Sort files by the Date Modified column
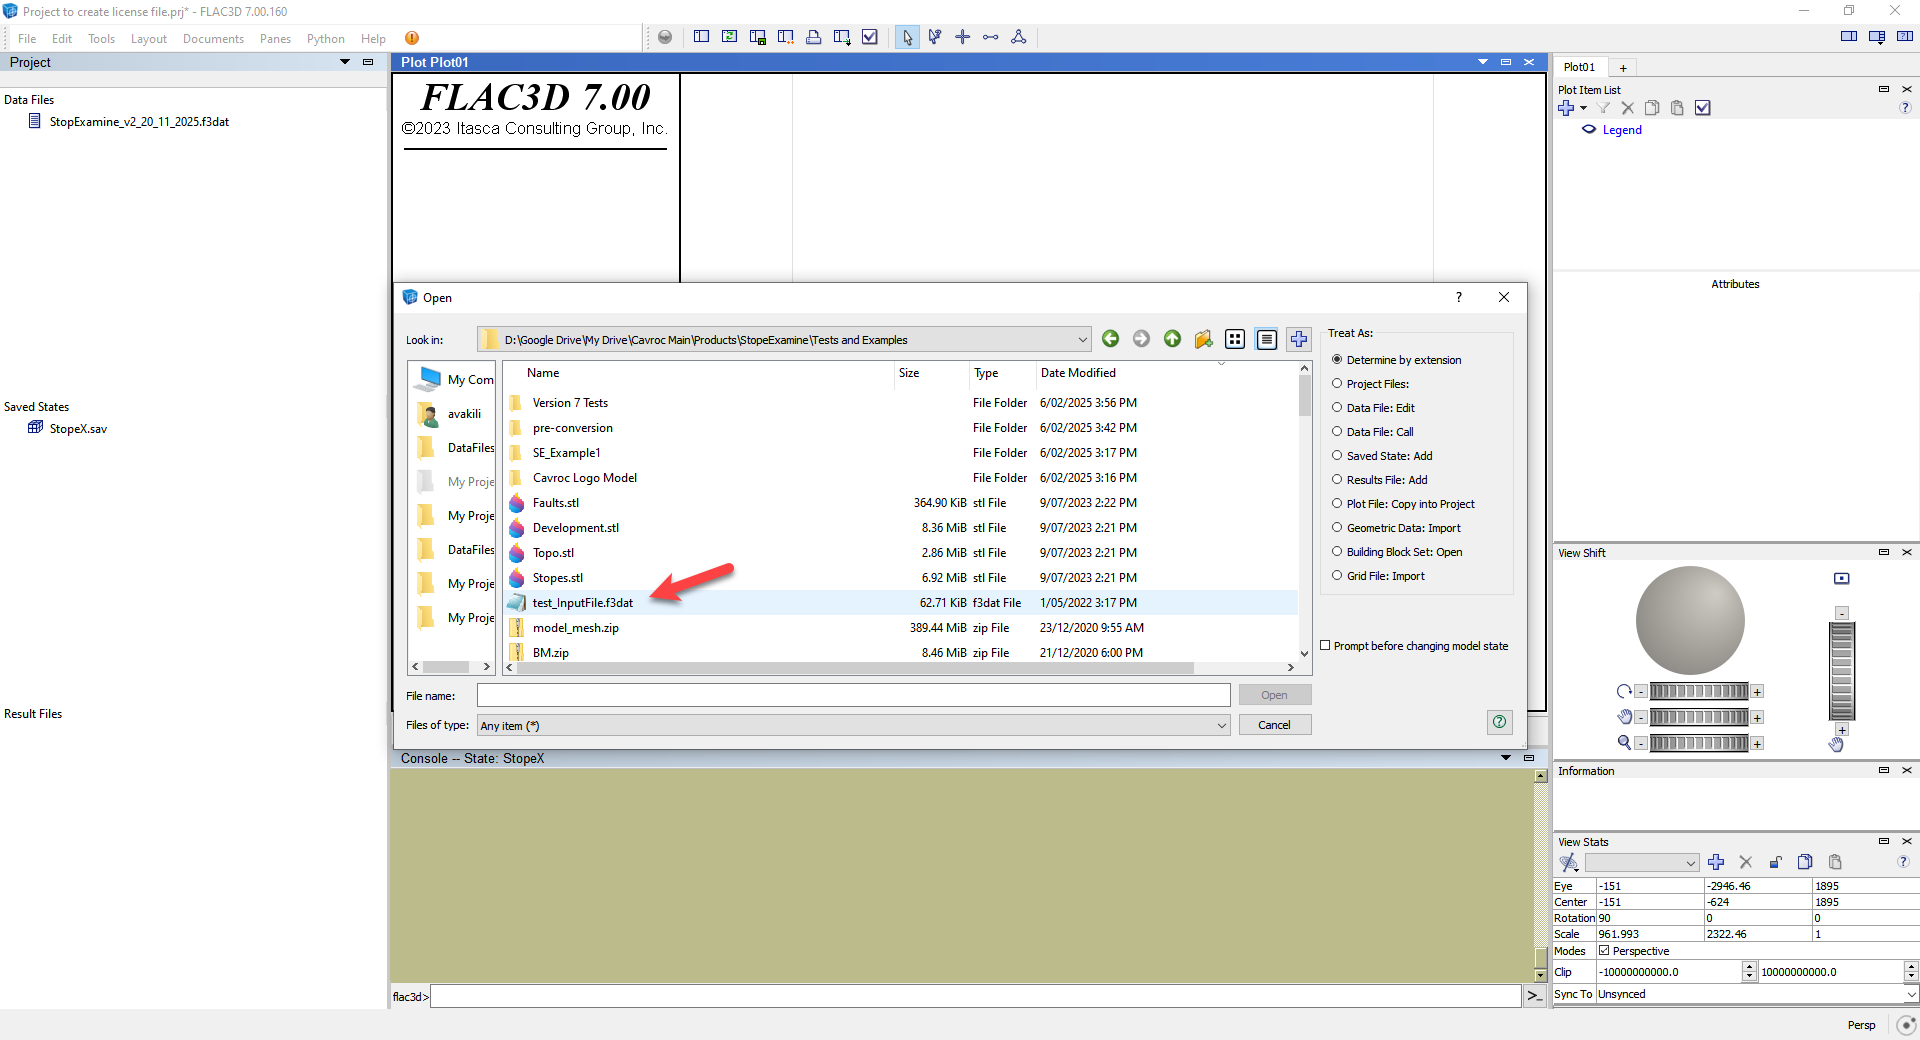 (1078, 373)
